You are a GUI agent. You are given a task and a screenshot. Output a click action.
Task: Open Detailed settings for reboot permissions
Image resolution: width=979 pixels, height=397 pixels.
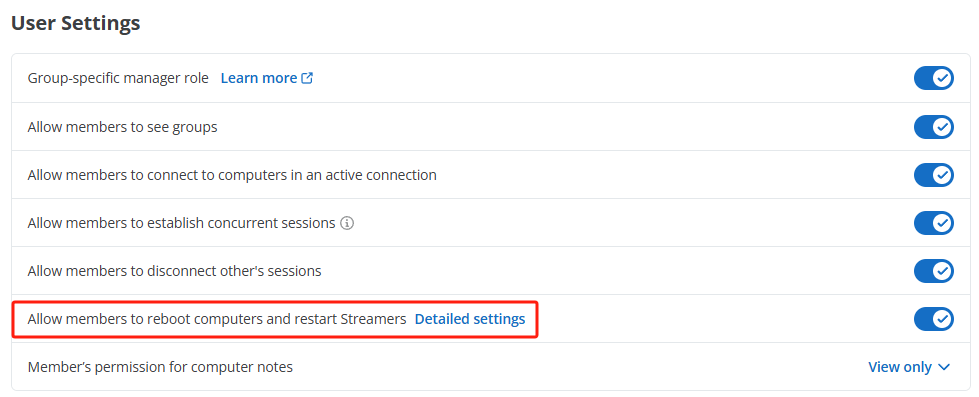tap(470, 319)
